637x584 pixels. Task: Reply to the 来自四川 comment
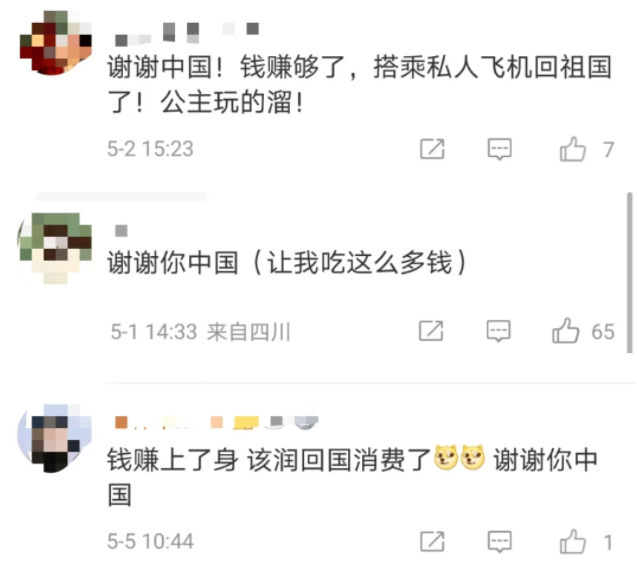point(498,331)
